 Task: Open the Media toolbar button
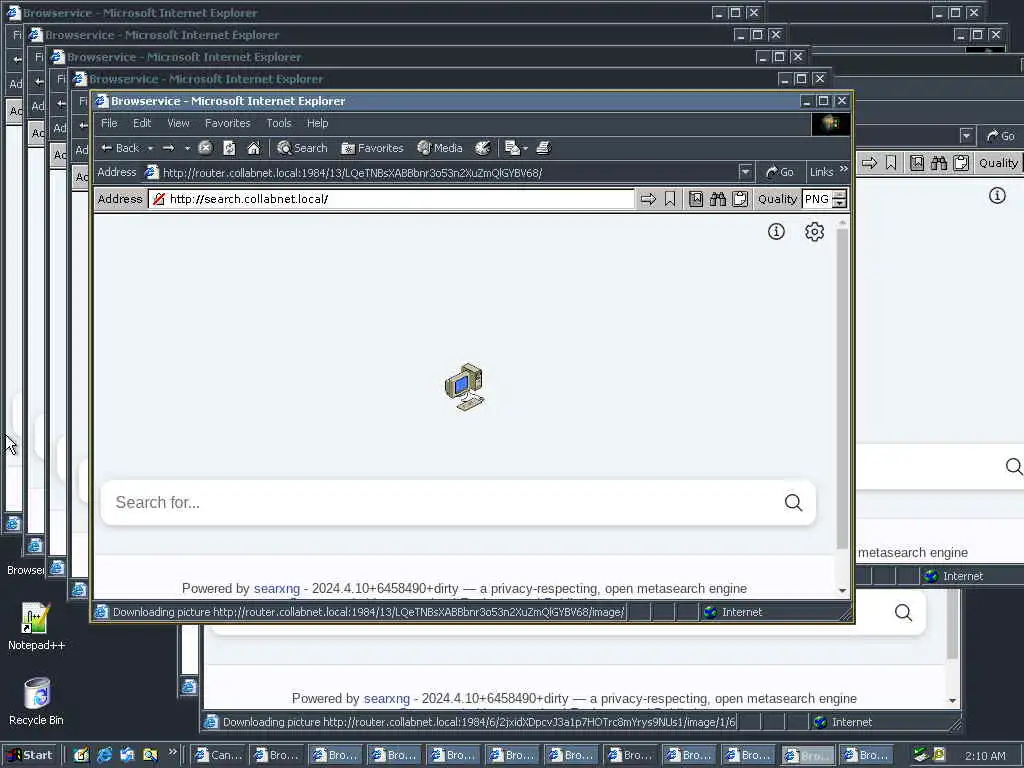point(440,148)
